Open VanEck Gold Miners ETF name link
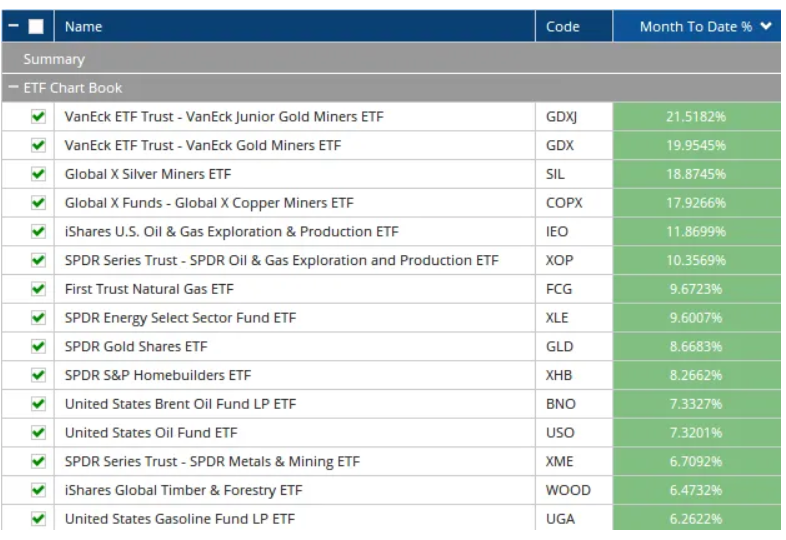This screenshot has width=786, height=540. coord(202,146)
